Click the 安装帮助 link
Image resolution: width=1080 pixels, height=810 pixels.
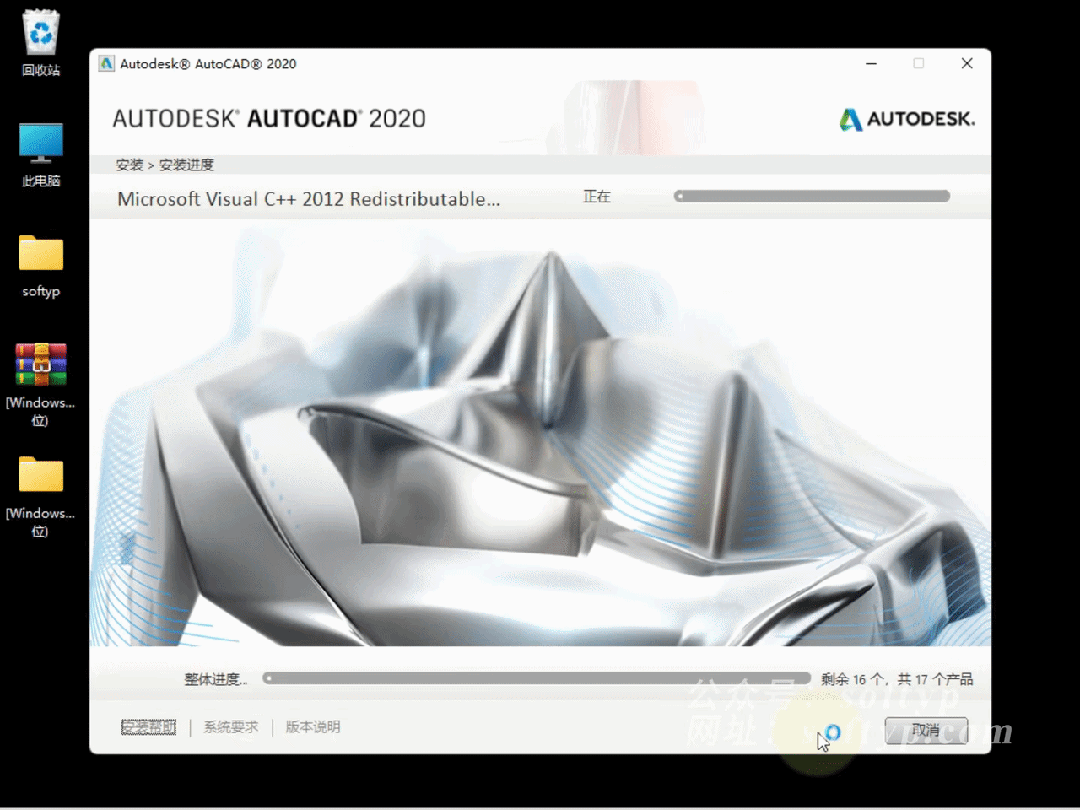[x=148, y=727]
